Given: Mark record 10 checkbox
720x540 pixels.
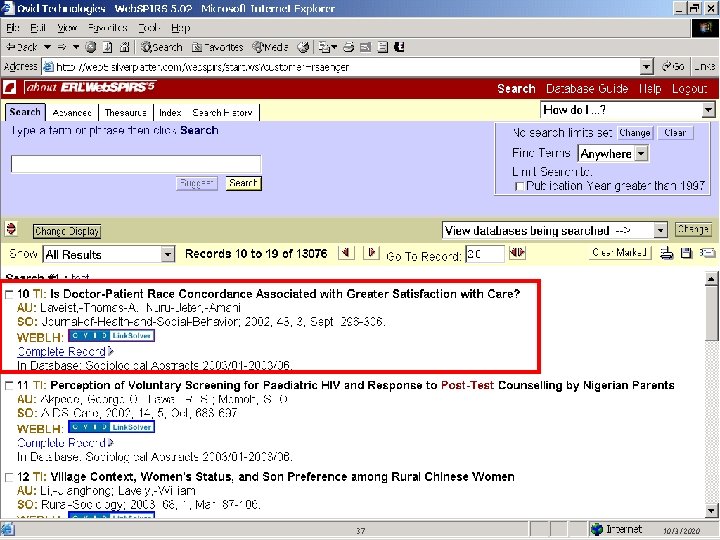Looking at the screenshot, I should [9, 294].
